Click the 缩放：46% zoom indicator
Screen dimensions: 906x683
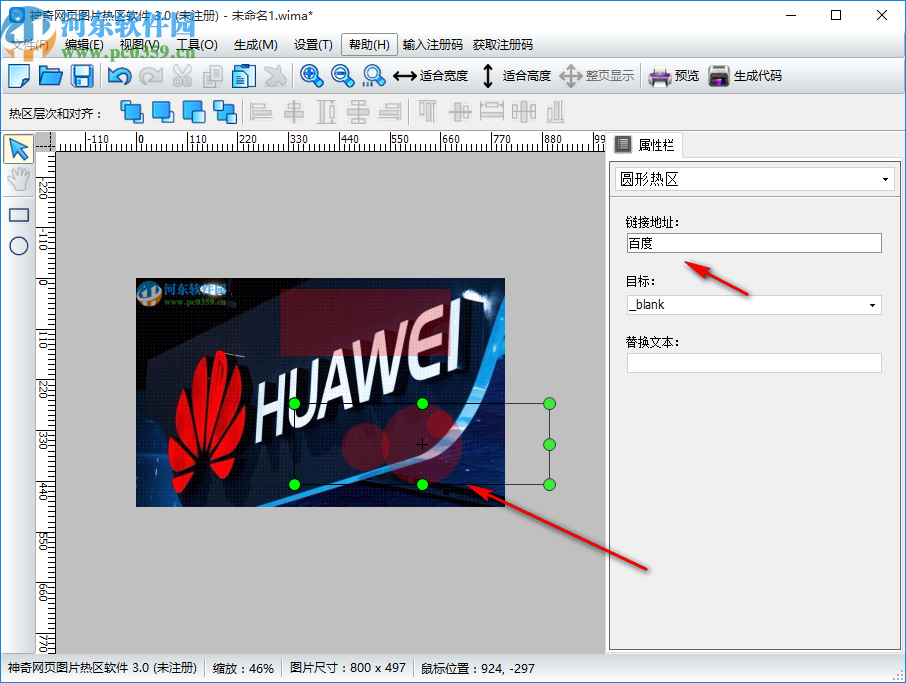[244, 668]
